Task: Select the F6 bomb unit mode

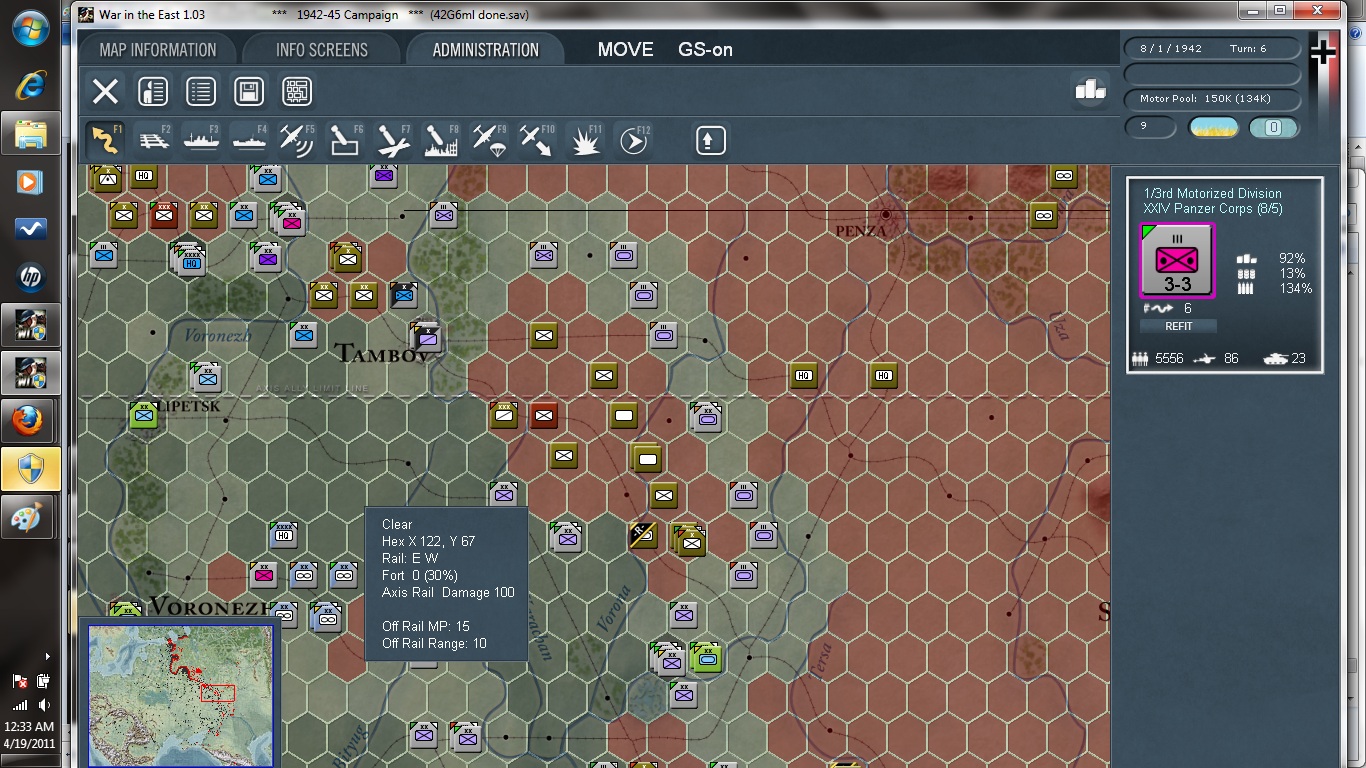Action: click(345, 140)
